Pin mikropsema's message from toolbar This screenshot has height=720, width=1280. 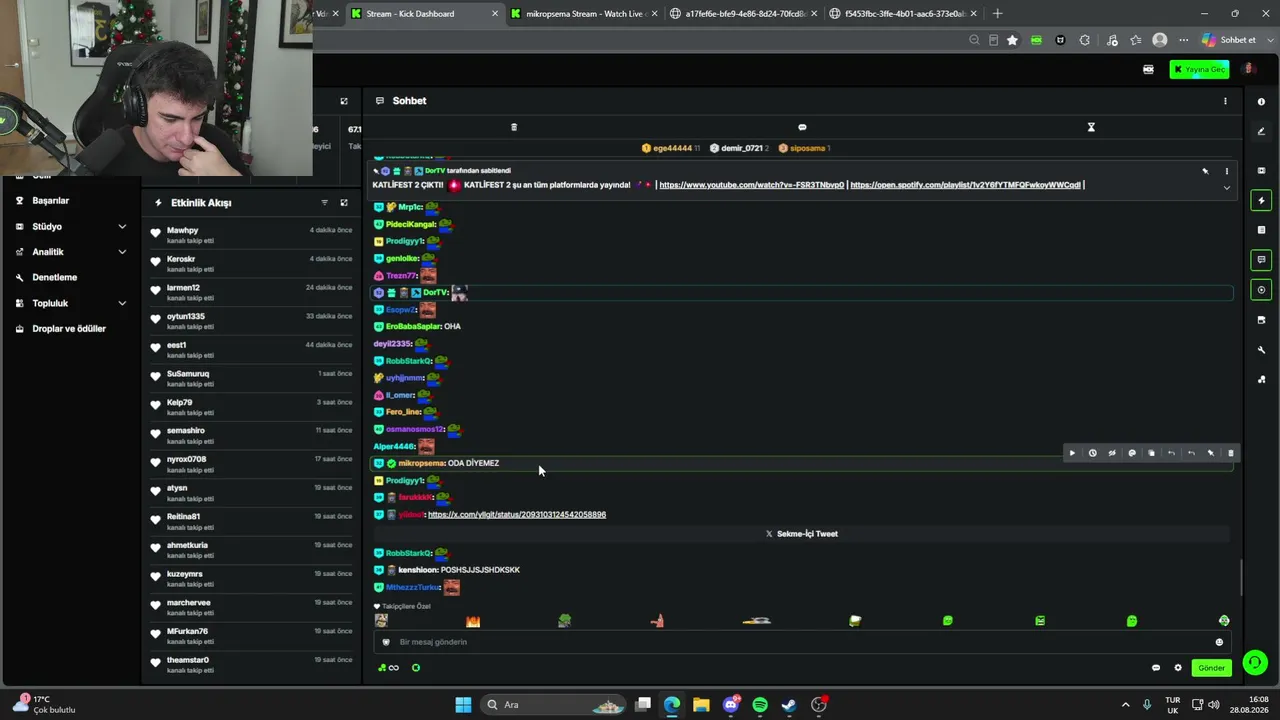coord(1211,453)
